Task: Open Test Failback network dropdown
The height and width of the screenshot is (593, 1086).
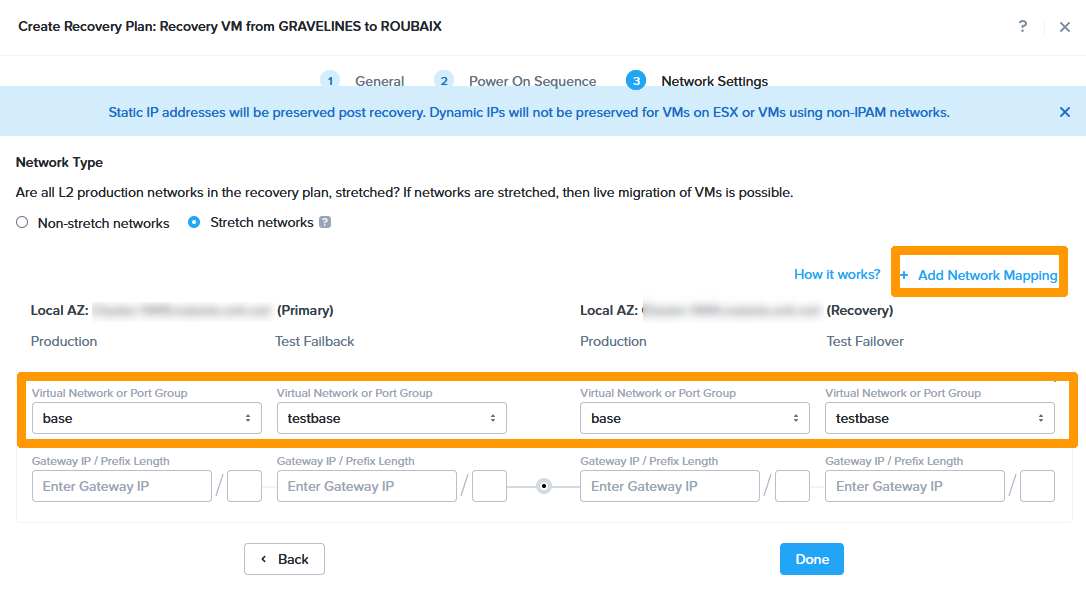Action: point(391,418)
